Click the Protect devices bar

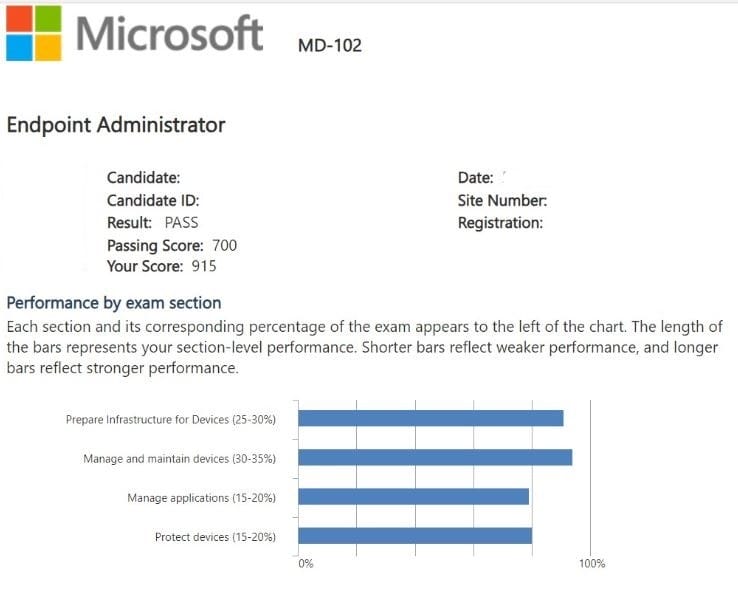[415, 536]
